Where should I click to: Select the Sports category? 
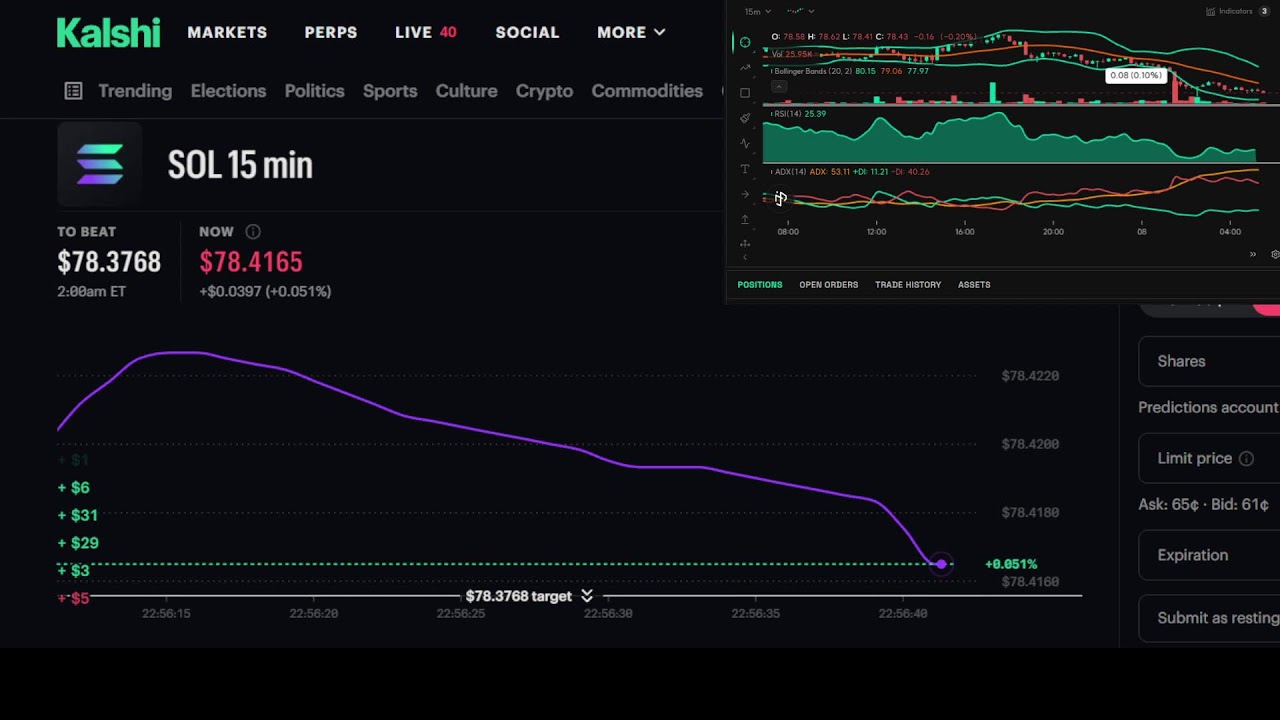[390, 91]
